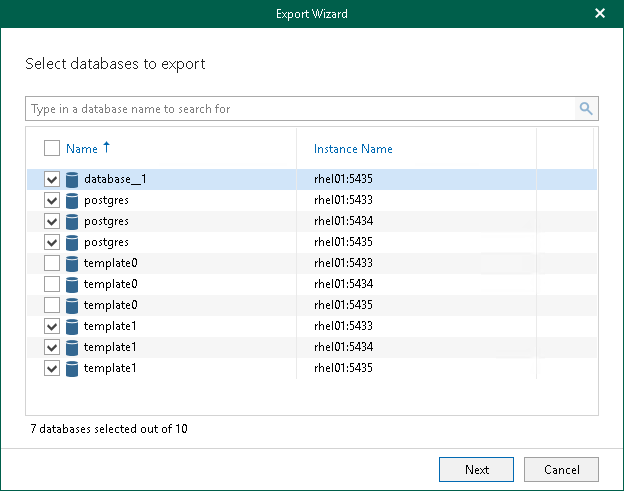Uncheck the database_1 checkbox
Screen dimensions: 624x491
click(x=52, y=180)
